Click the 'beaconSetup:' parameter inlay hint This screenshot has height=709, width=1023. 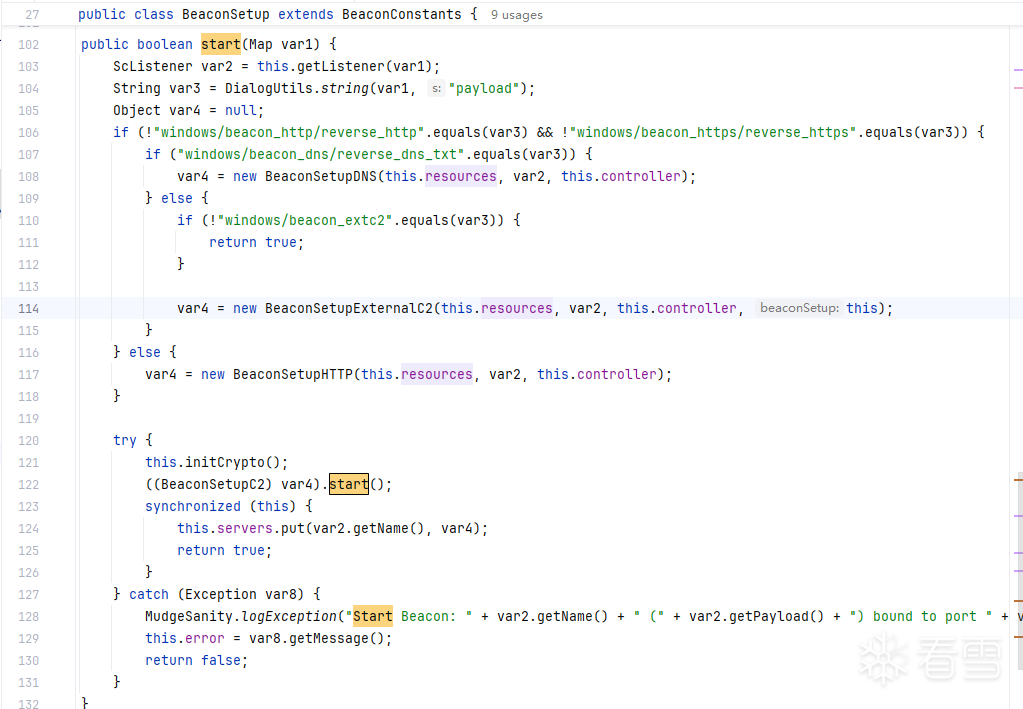point(799,308)
